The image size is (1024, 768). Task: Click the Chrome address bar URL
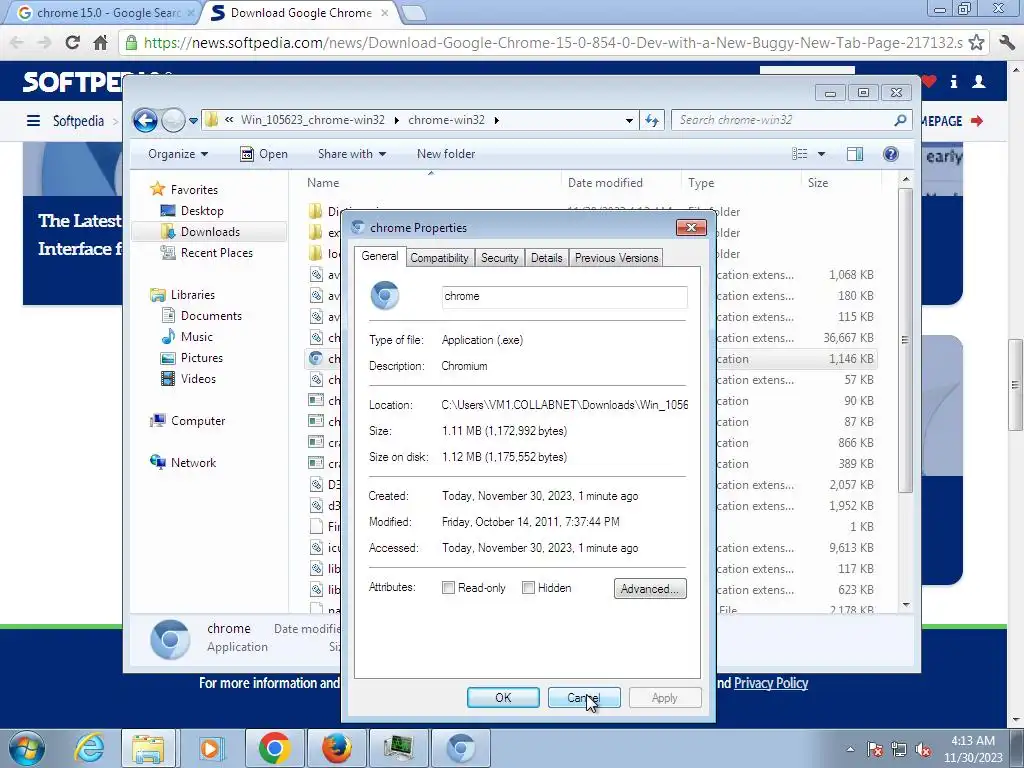click(552, 43)
